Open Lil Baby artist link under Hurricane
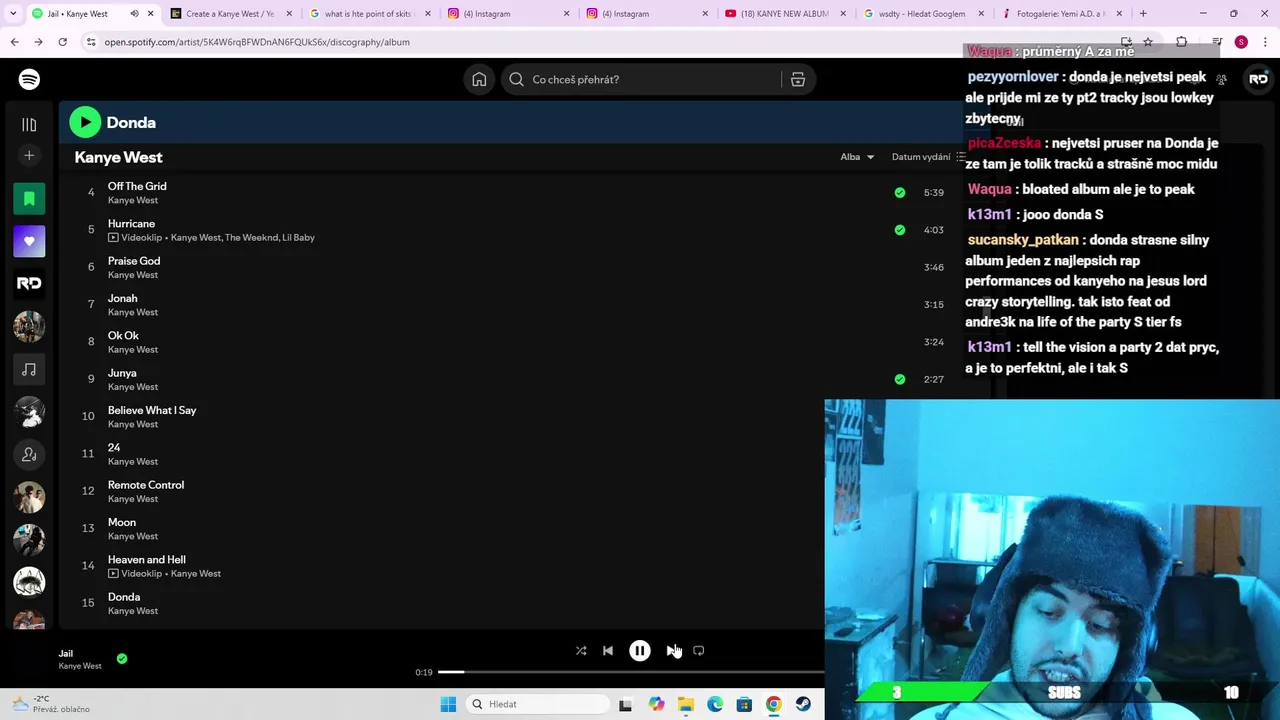The height and width of the screenshot is (720, 1280). (x=298, y=238)
